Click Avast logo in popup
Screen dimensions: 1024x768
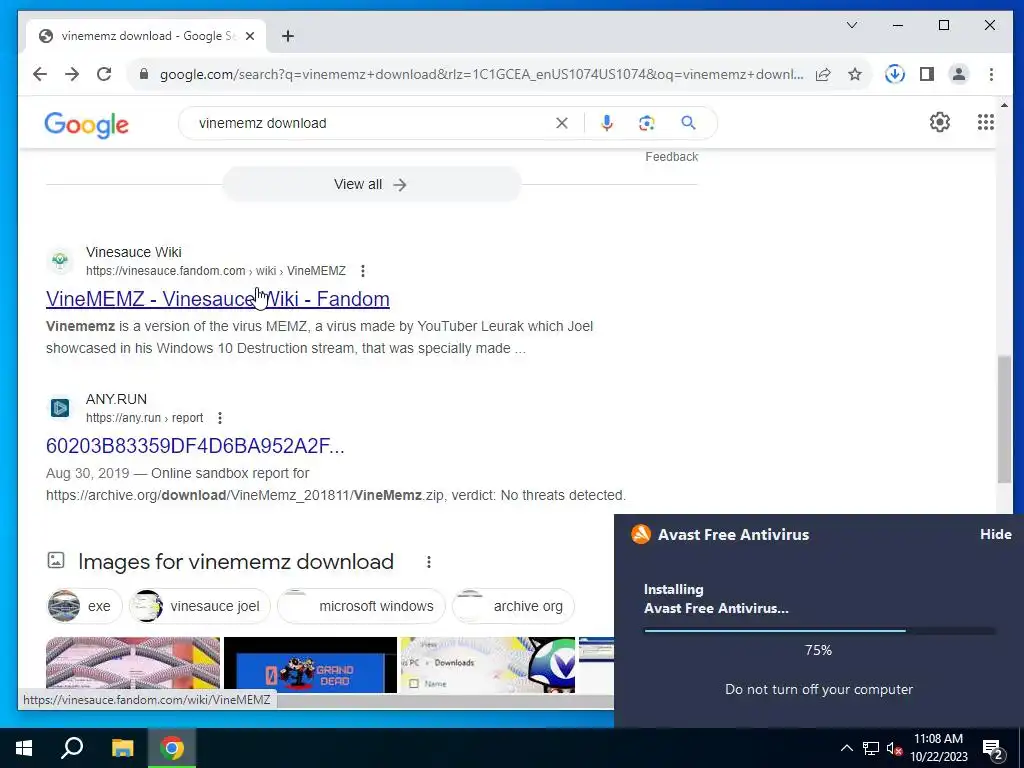tap(641, 534)
